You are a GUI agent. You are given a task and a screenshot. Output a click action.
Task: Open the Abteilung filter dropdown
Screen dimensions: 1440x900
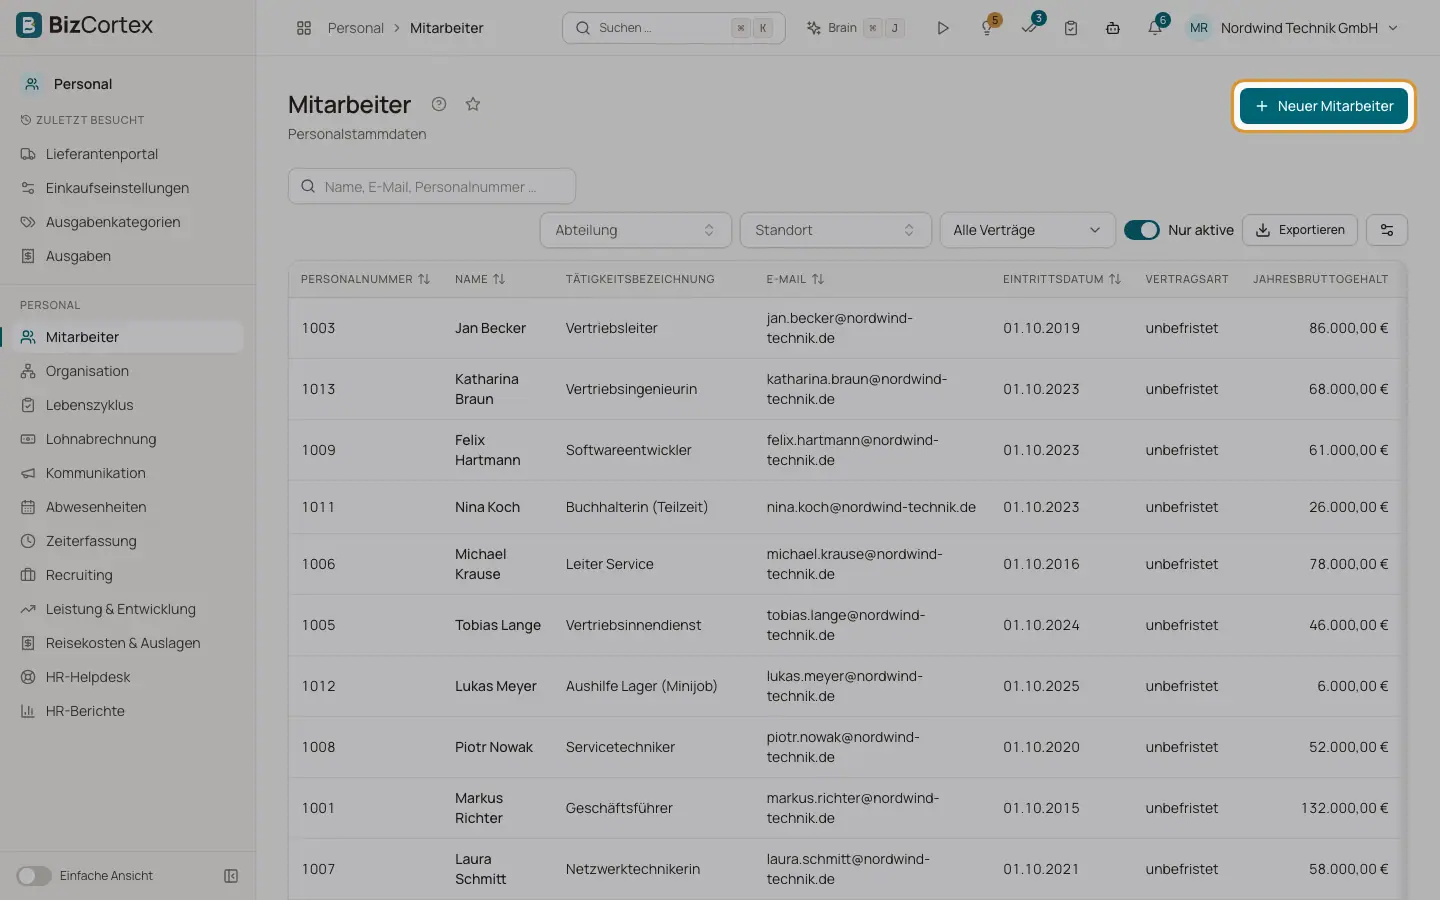(x=636, y=230)
